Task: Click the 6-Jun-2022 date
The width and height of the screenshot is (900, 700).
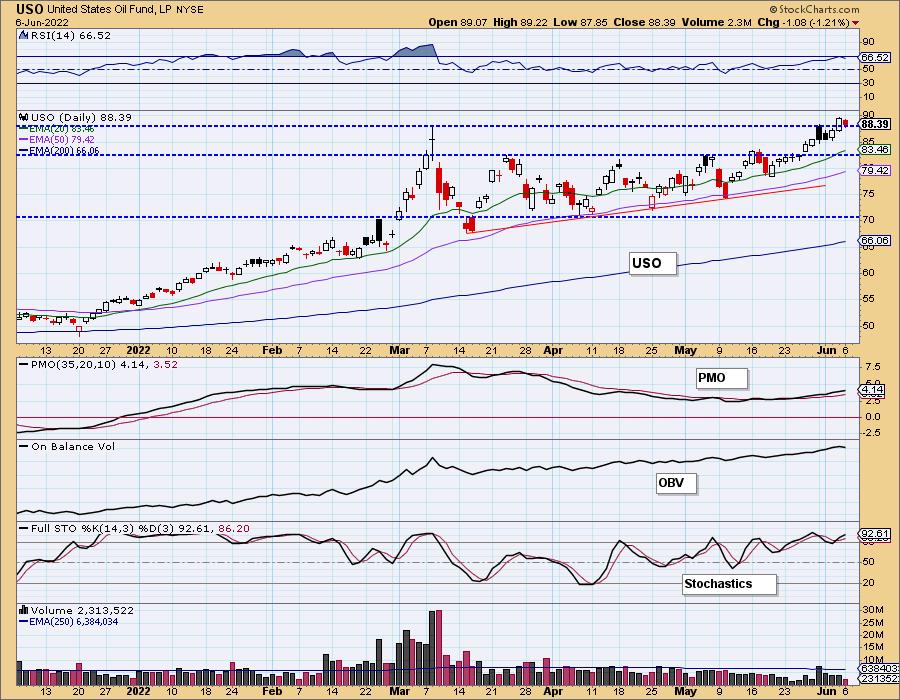Action: 42,22
